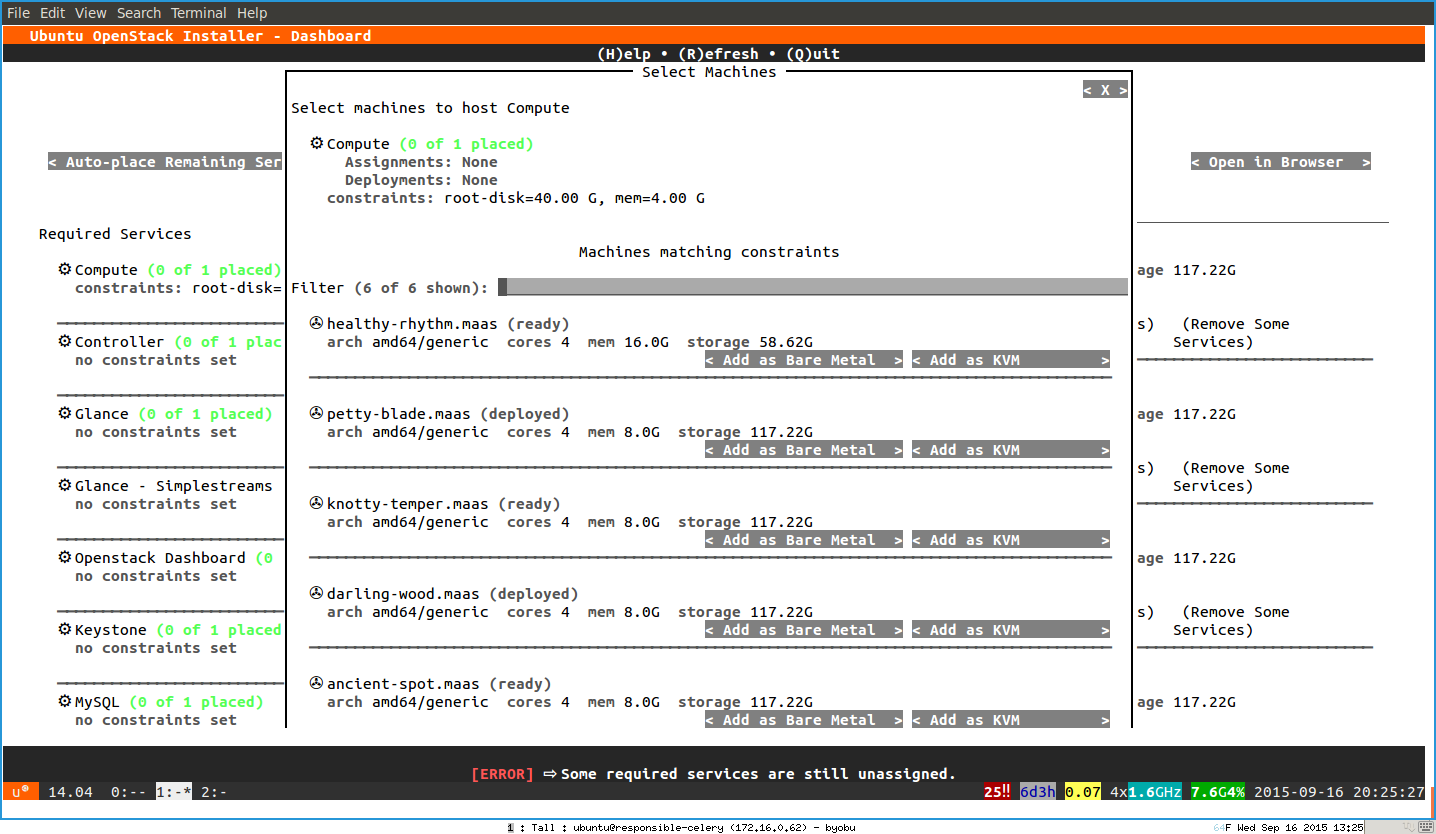Click the constraints root-disk=40.00 G line in dialog
The width and height of the screenshot is (1436, 834).
(516, 198)
